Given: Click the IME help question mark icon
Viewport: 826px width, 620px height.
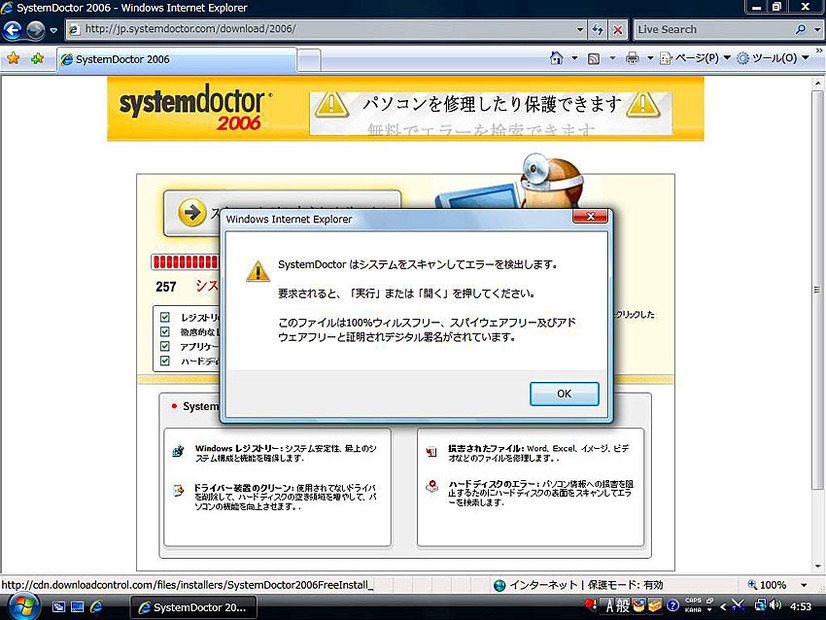Looking at the screenshot, I should pos(673,606).
